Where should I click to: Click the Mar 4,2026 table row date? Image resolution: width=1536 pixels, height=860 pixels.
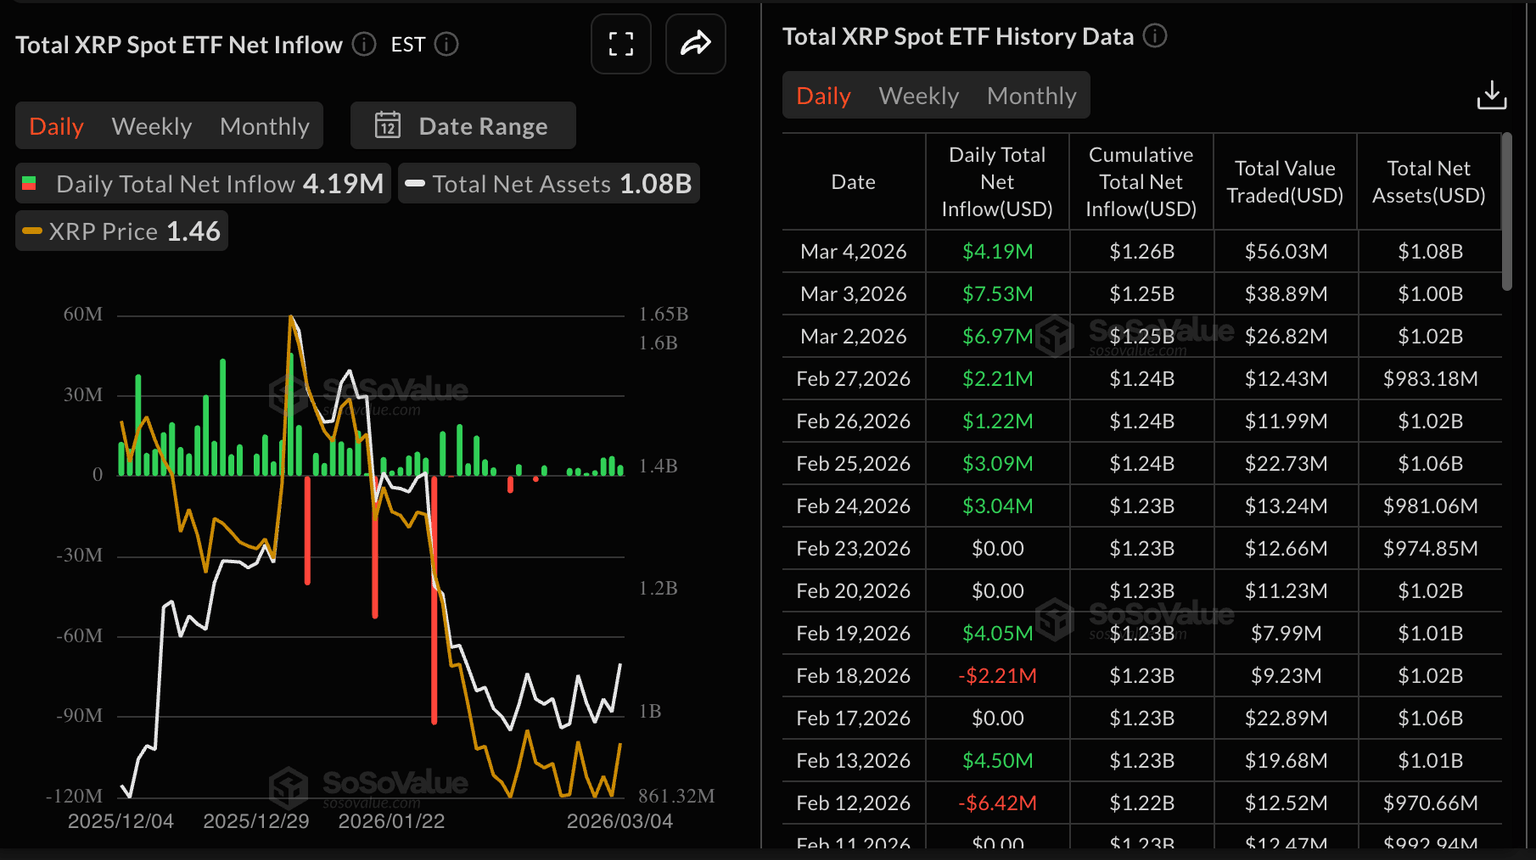pos(853,251)
